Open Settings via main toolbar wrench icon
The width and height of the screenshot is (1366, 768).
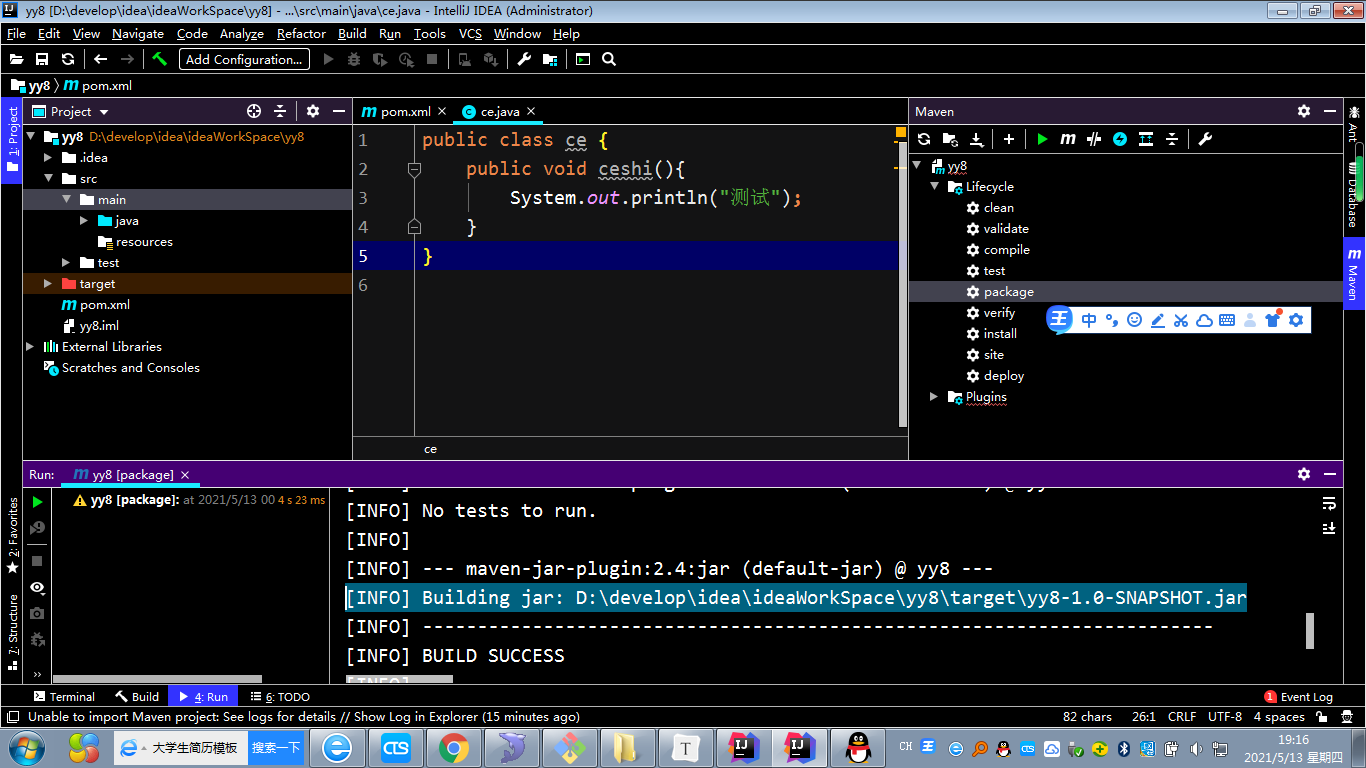[x=524, y=59]
